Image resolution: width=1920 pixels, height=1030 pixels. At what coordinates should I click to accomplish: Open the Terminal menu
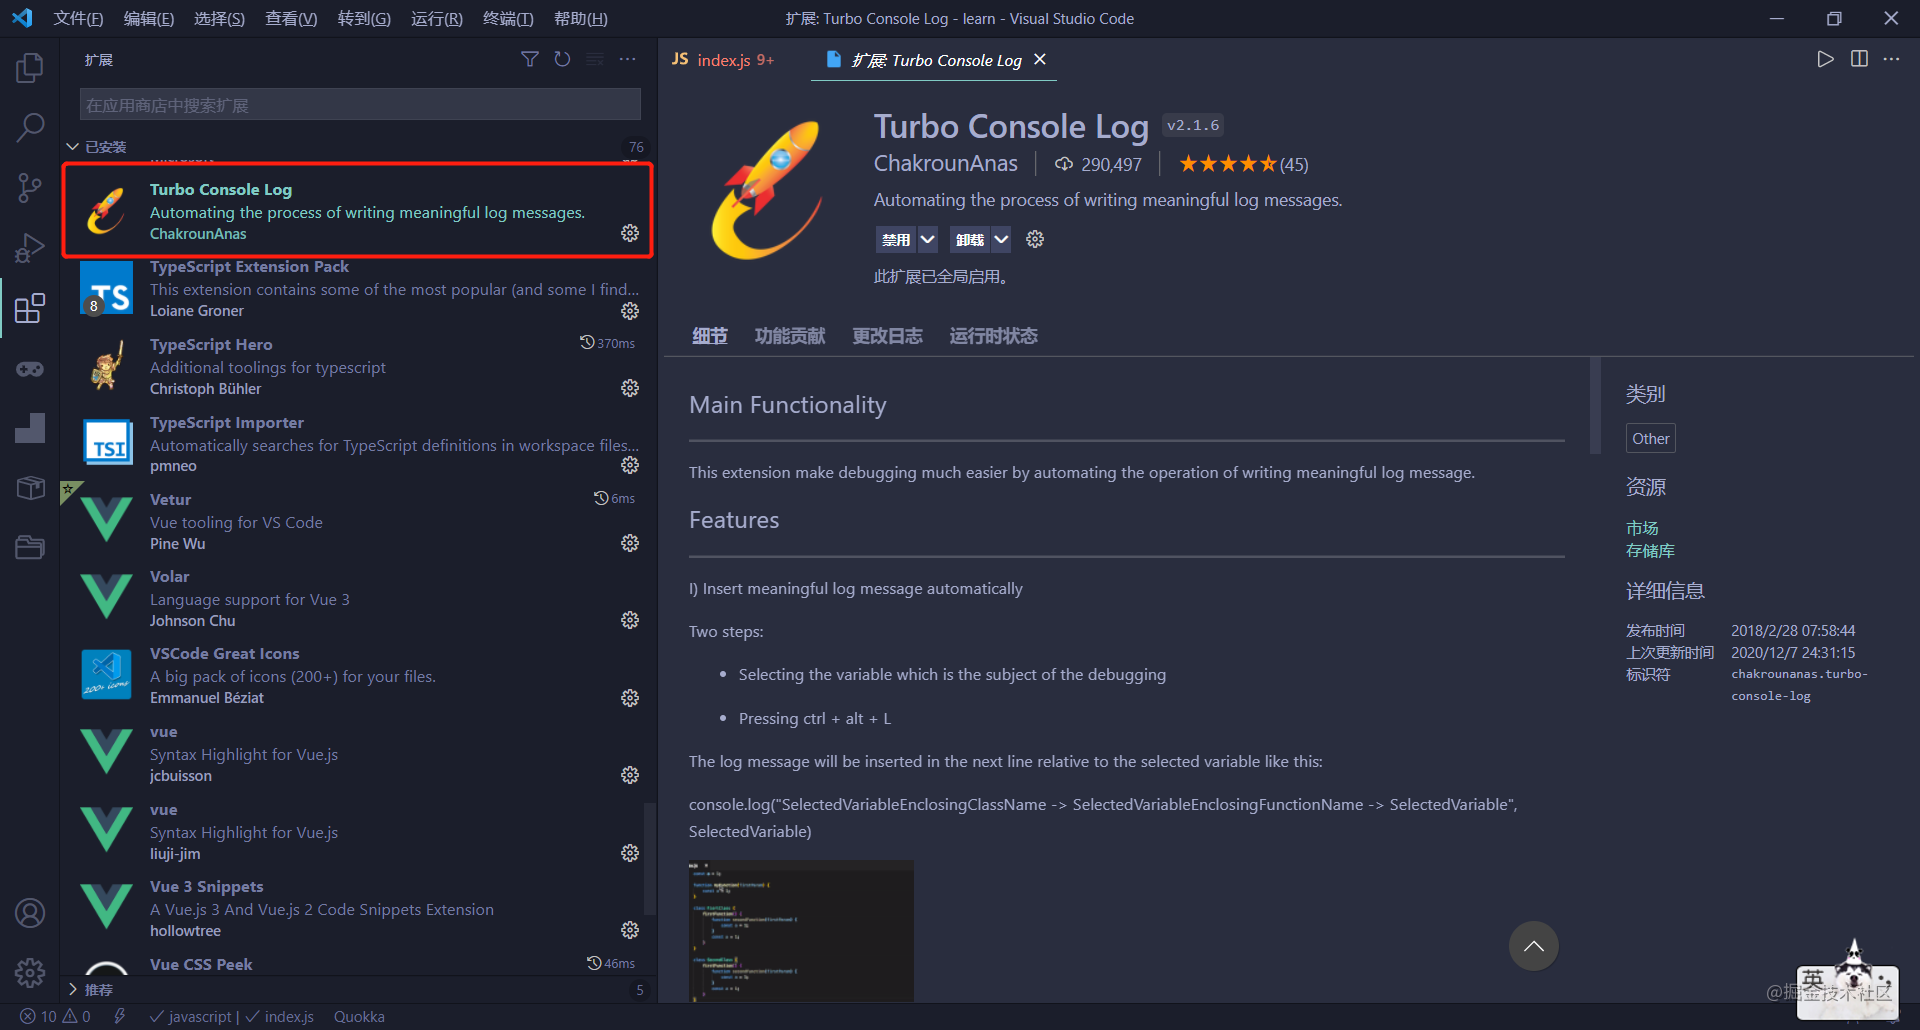(x=508, y=18)
